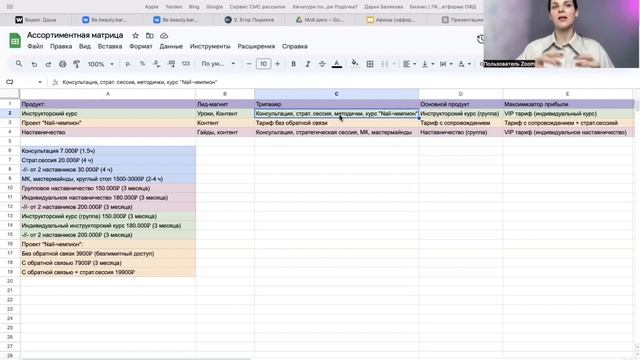Undo the last action
The height and width of the screenshot is (360, 640).
point(34,64)
